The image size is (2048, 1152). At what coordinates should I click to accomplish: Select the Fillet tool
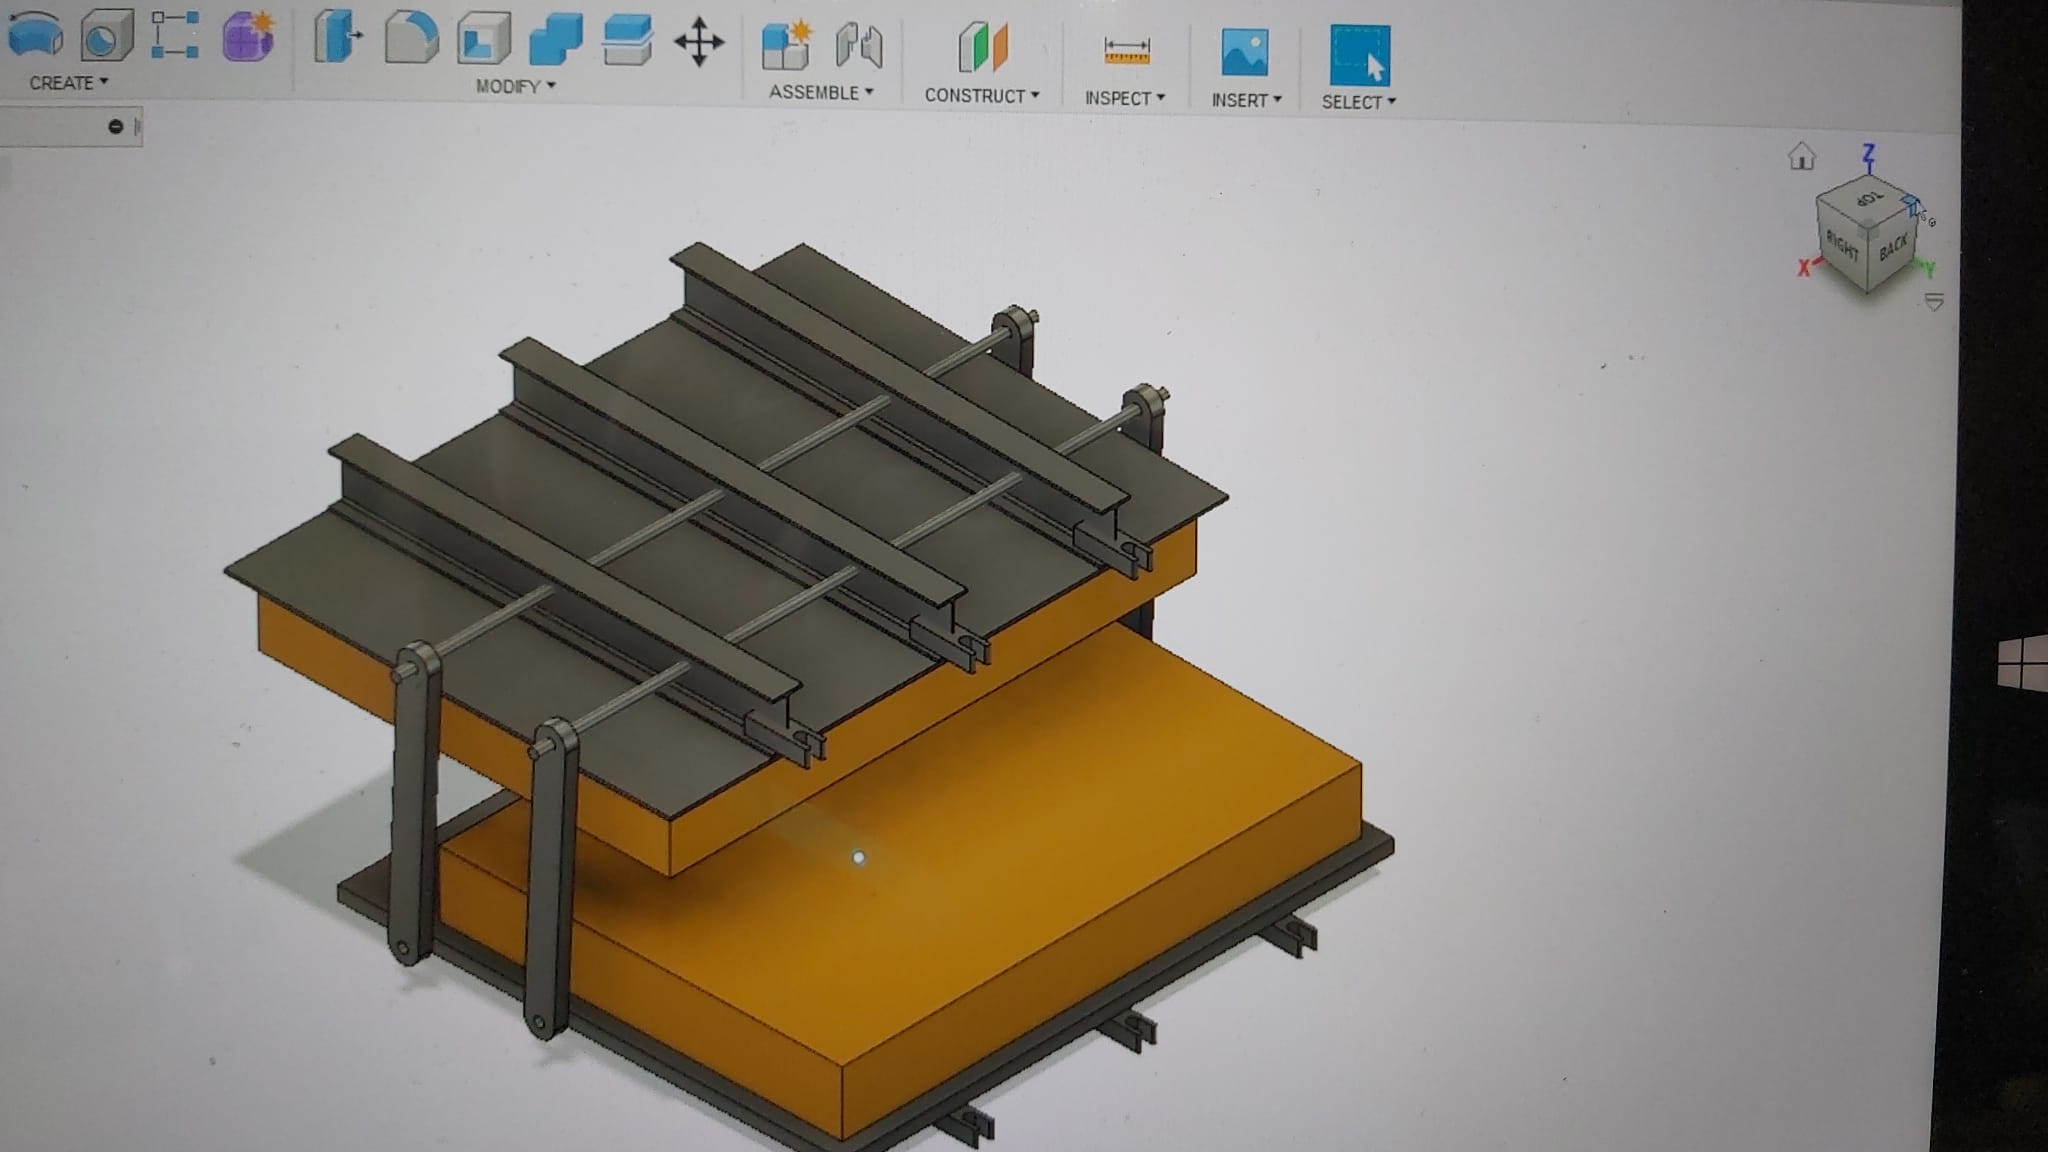(x=411, y=38)
